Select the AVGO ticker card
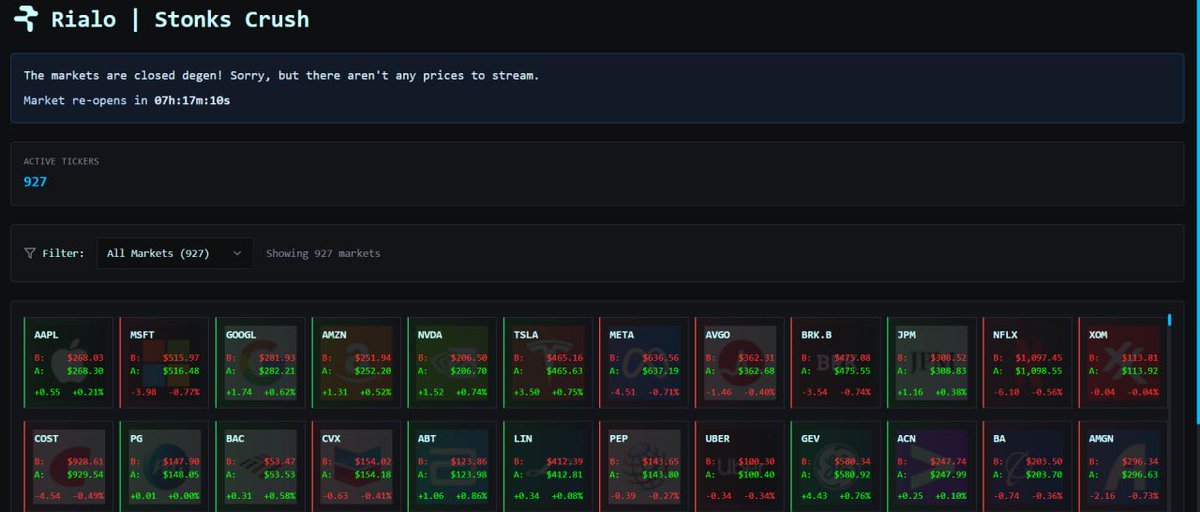Screen dimensions: 1200x512 pyautogui.click(x=738, y=362)
